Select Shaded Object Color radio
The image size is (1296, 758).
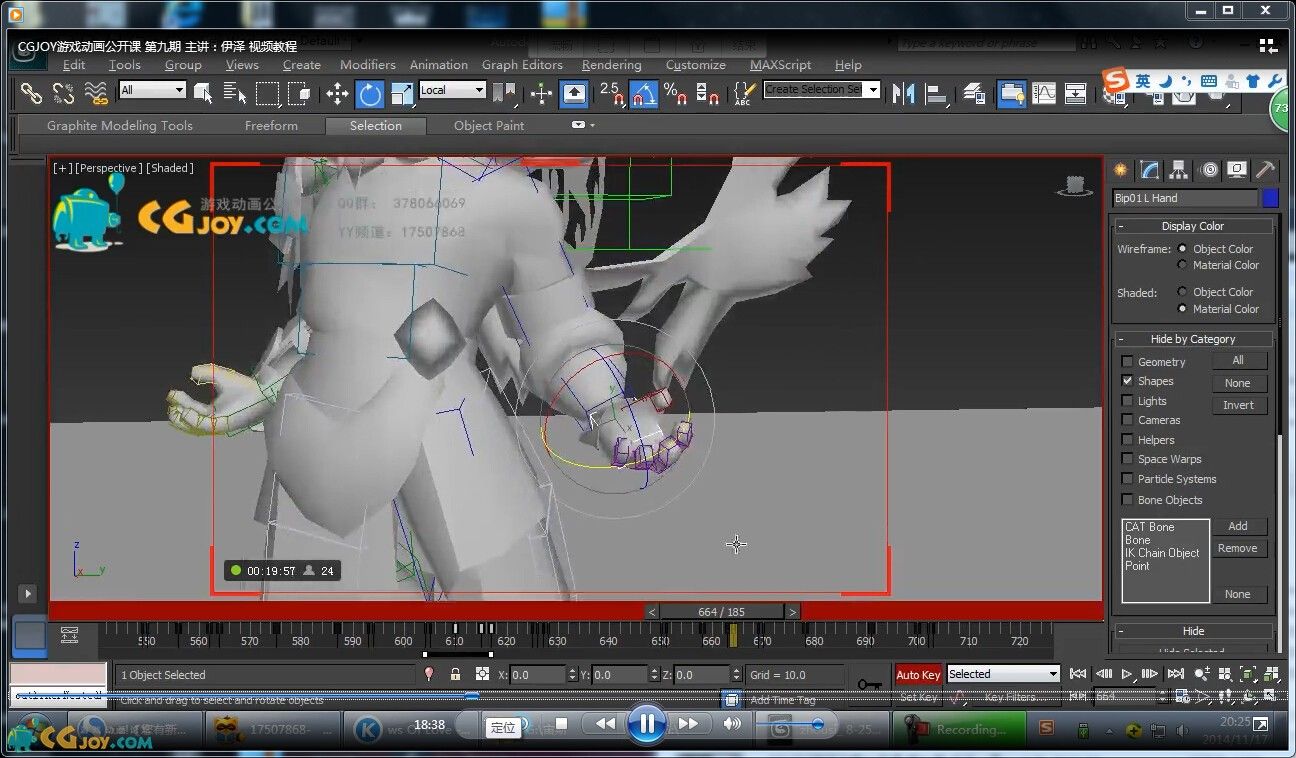point(1182,292)
